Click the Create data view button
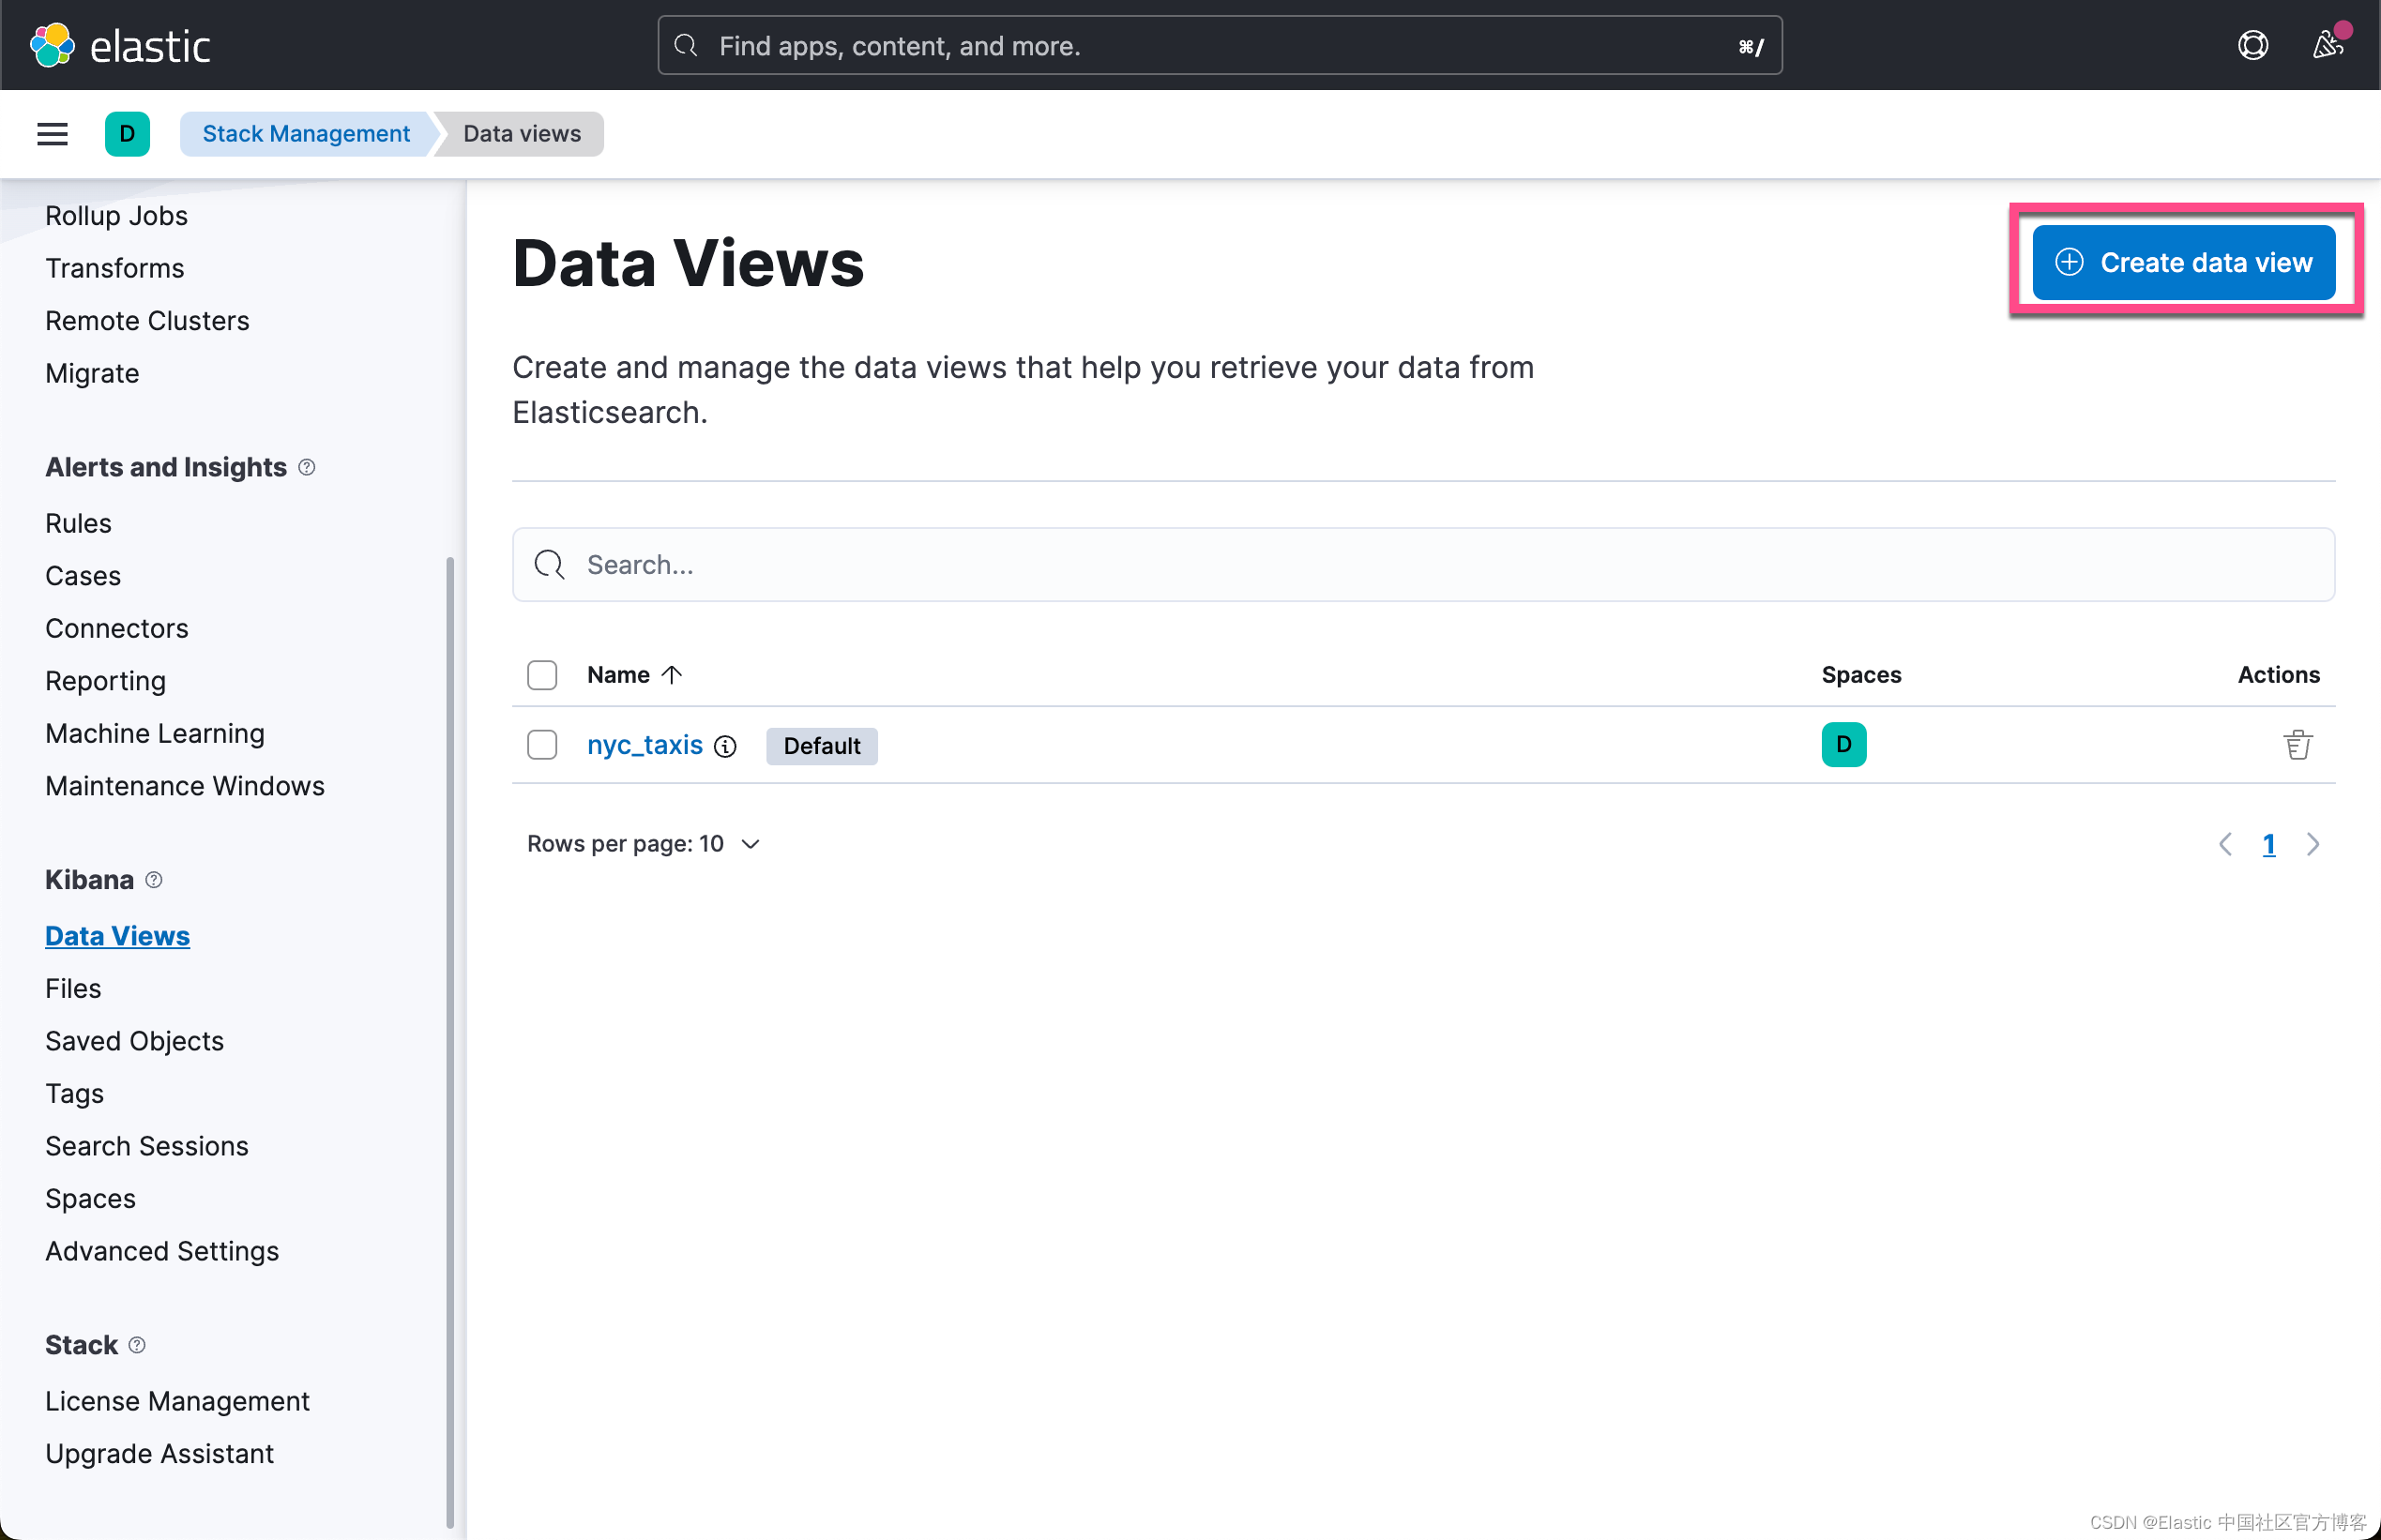The height and width of the screenshot is (1540, 2381). coord(2183,262)
